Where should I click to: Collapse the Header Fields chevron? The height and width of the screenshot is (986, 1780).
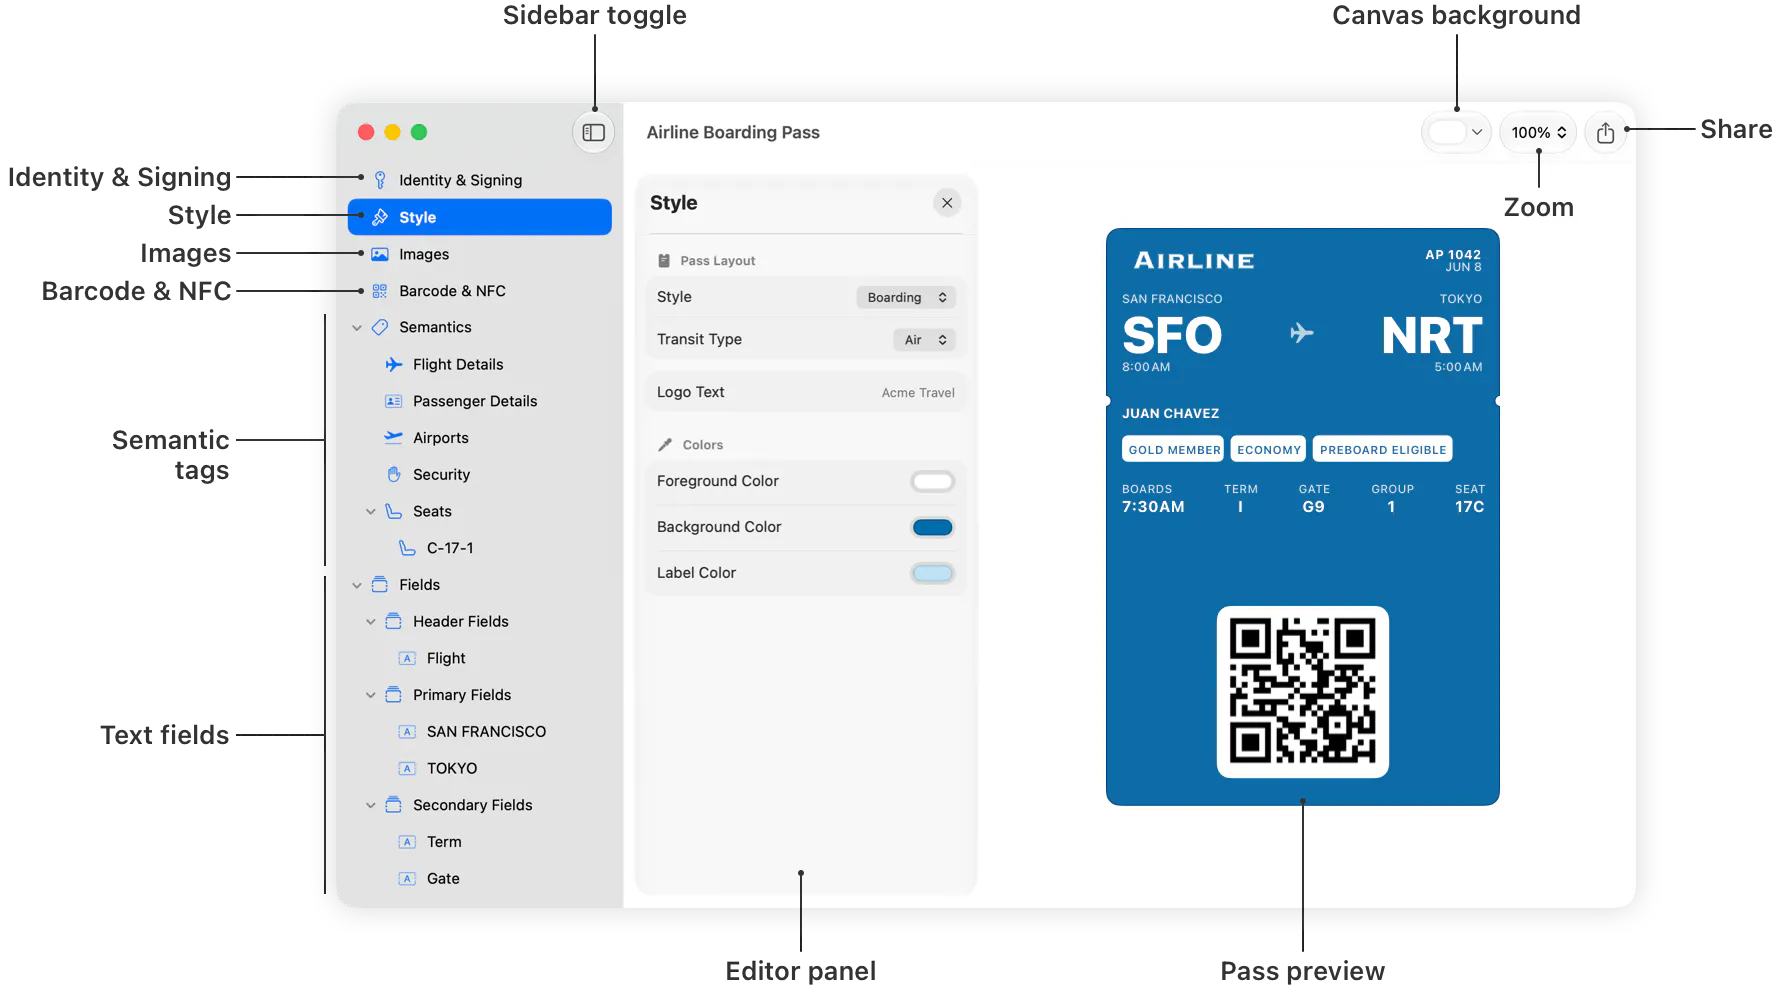tap(371, 621)
